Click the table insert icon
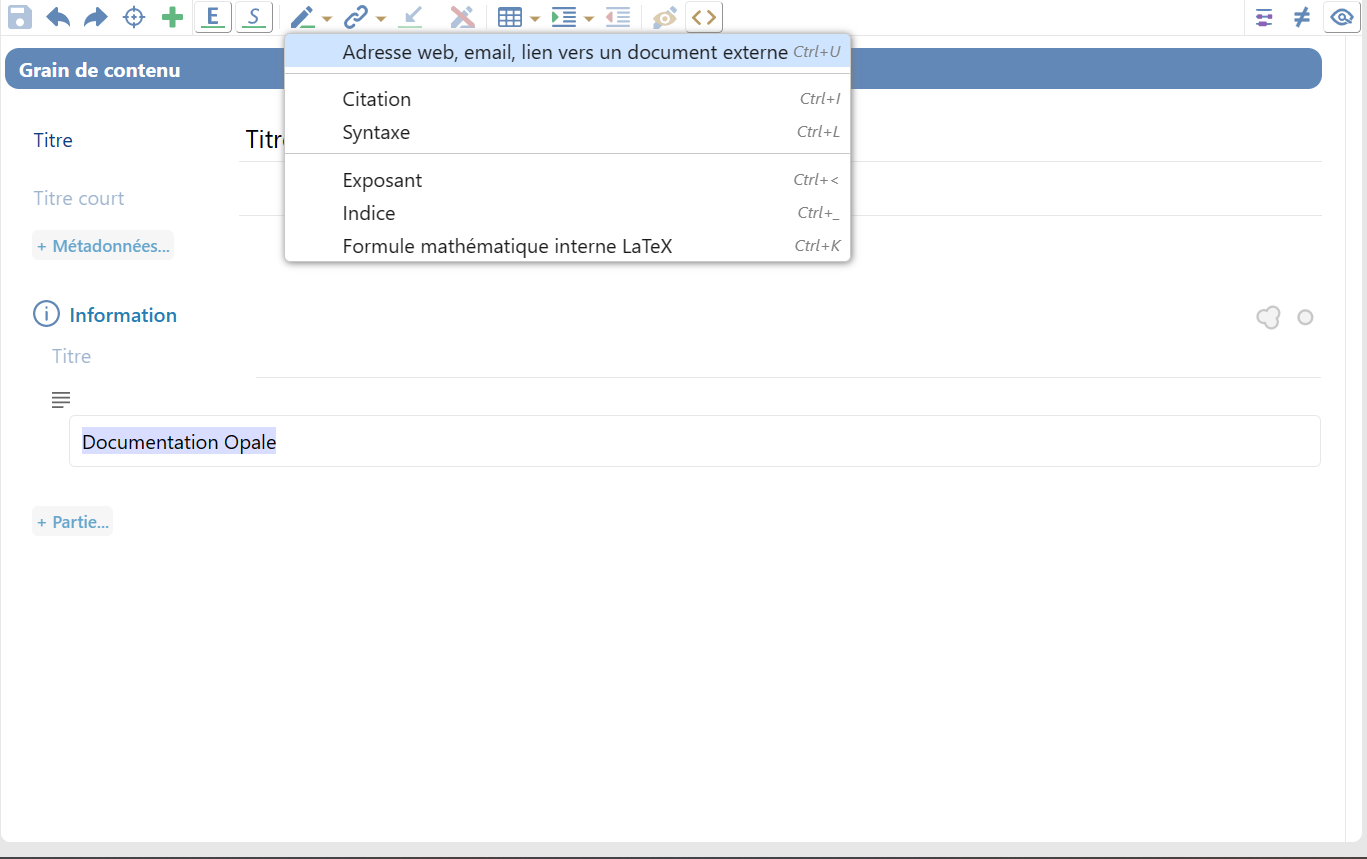1367x859 pixels. [x=510, y=17]
